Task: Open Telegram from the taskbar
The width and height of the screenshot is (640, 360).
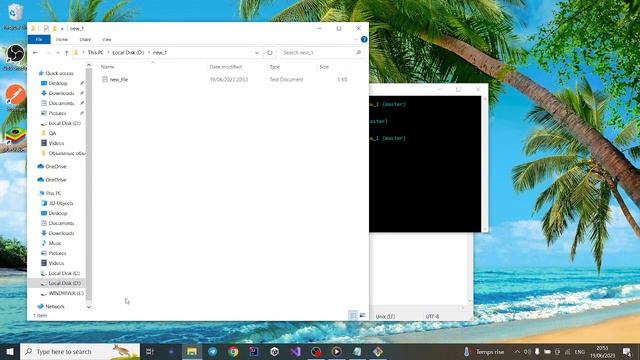Action: tap(213, 351)
